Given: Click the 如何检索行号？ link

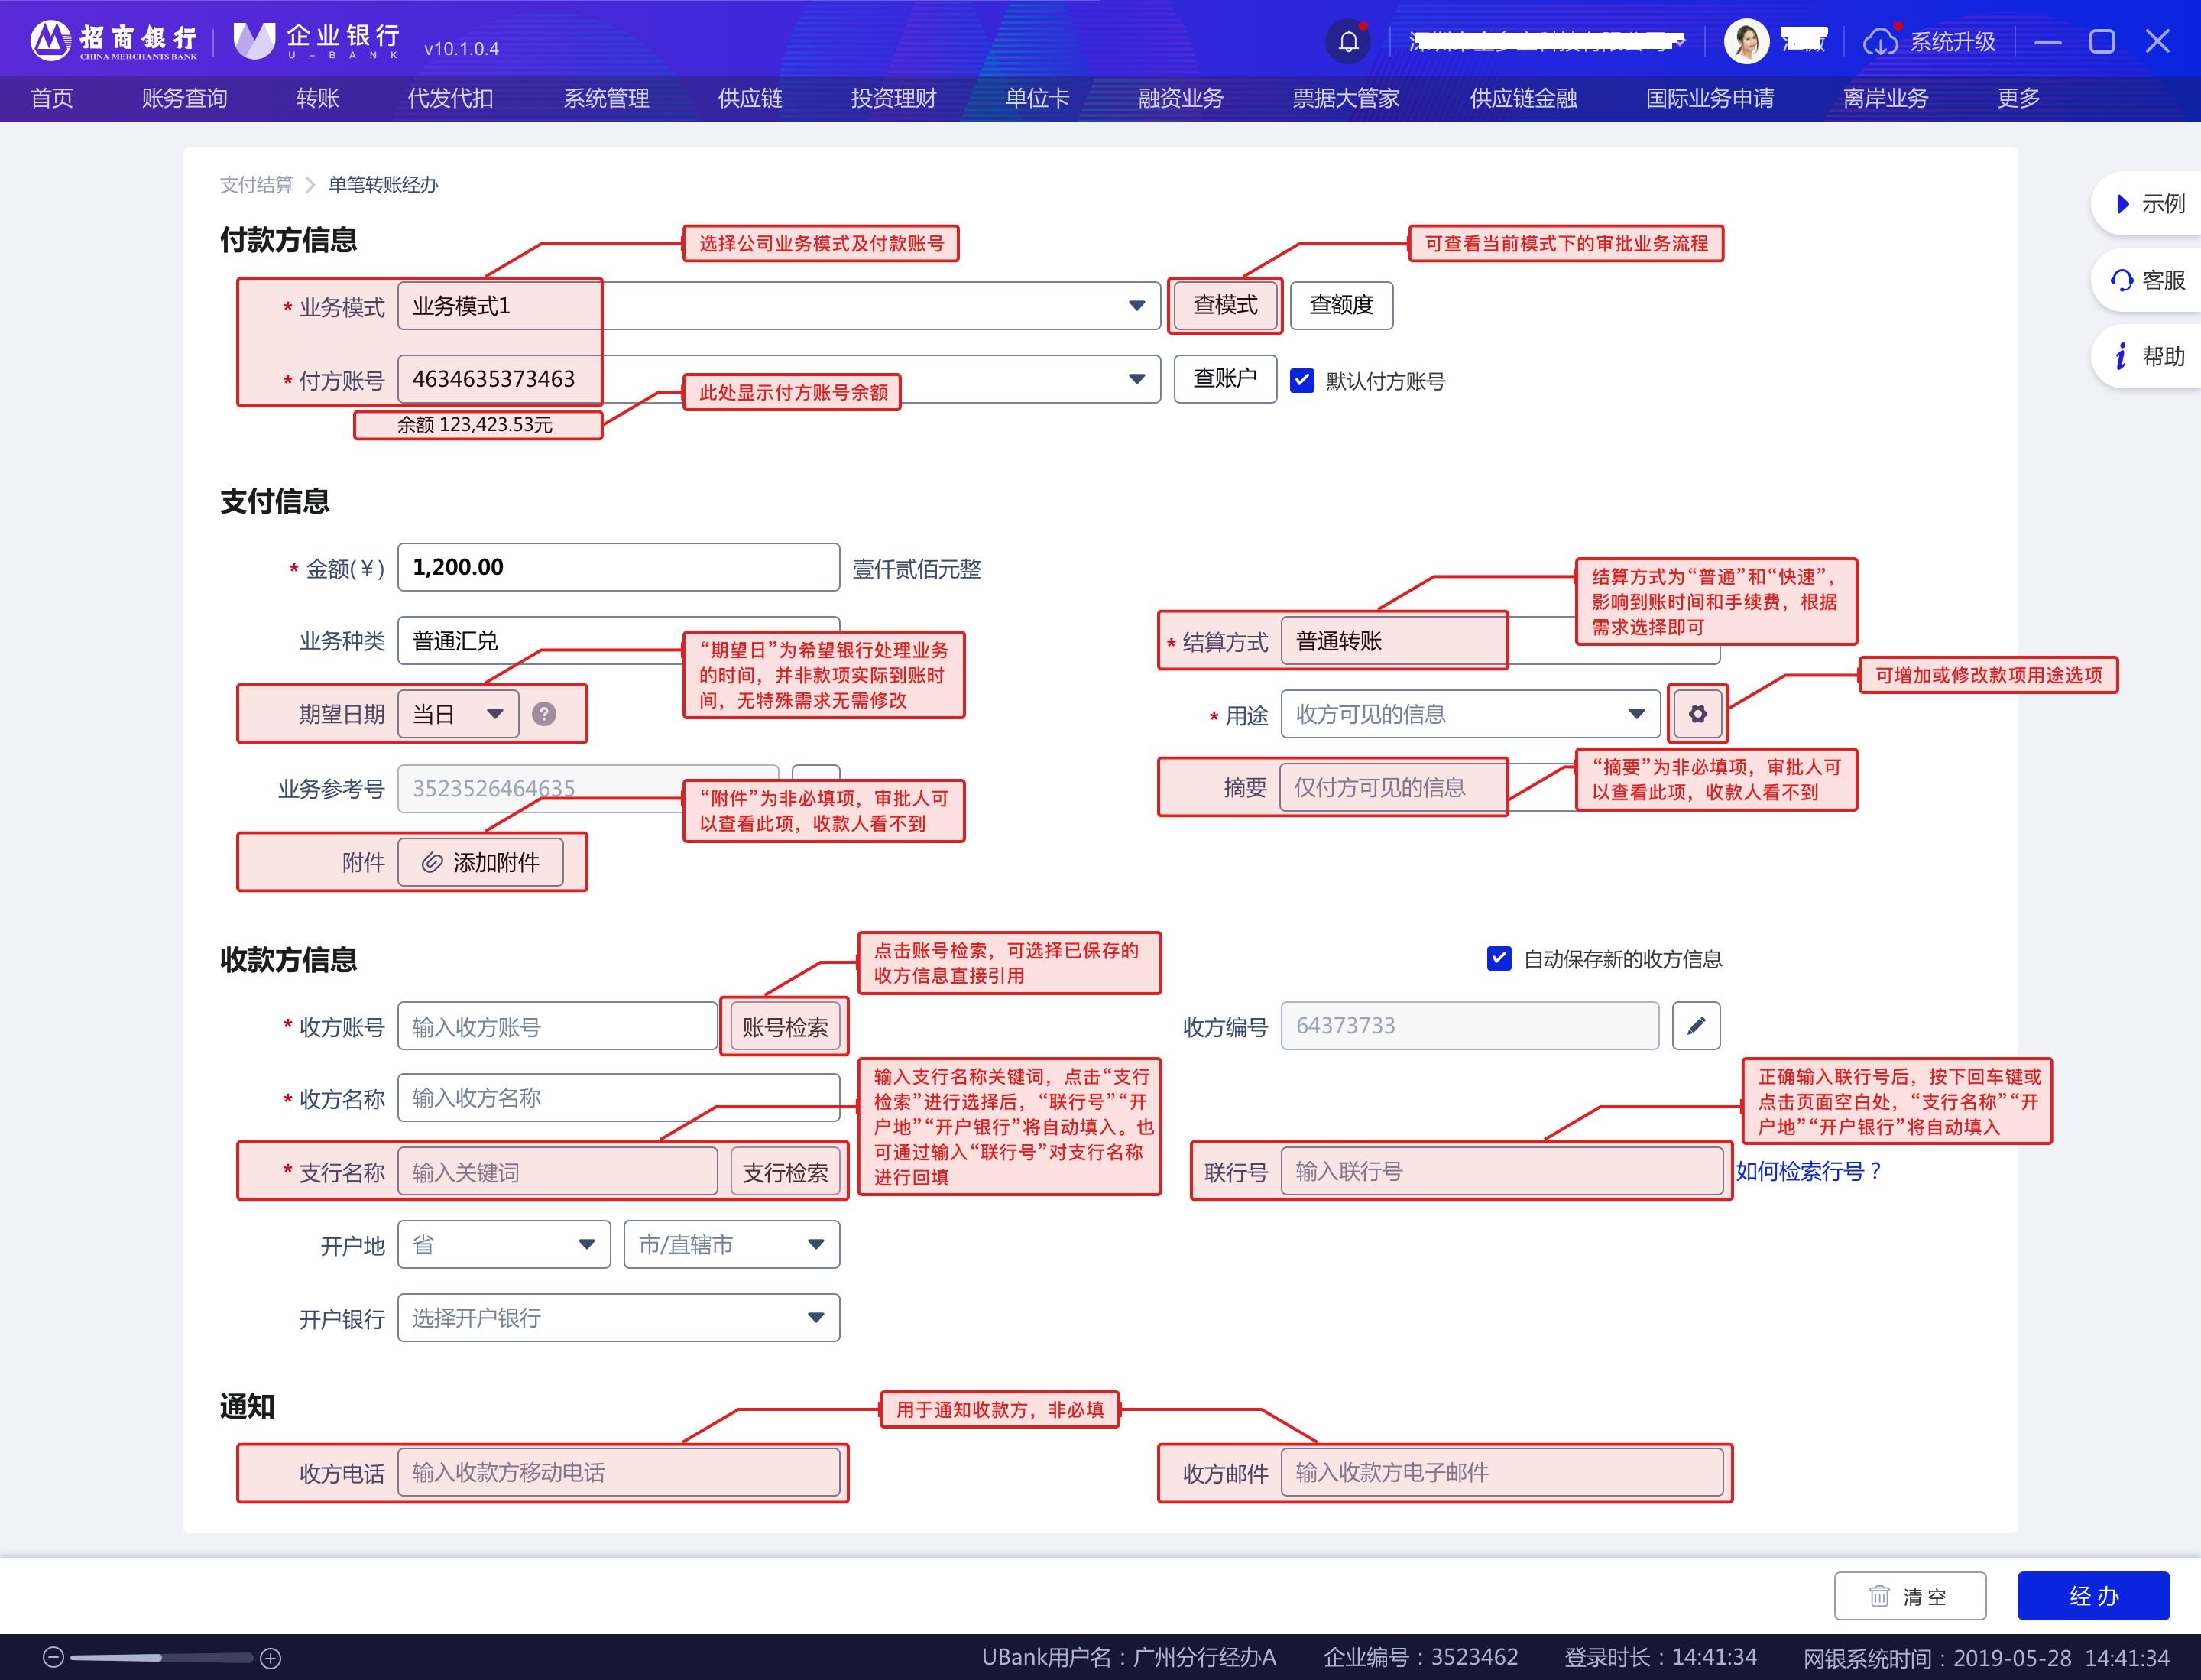Looking at the screenshot, I should 1808,1171.
